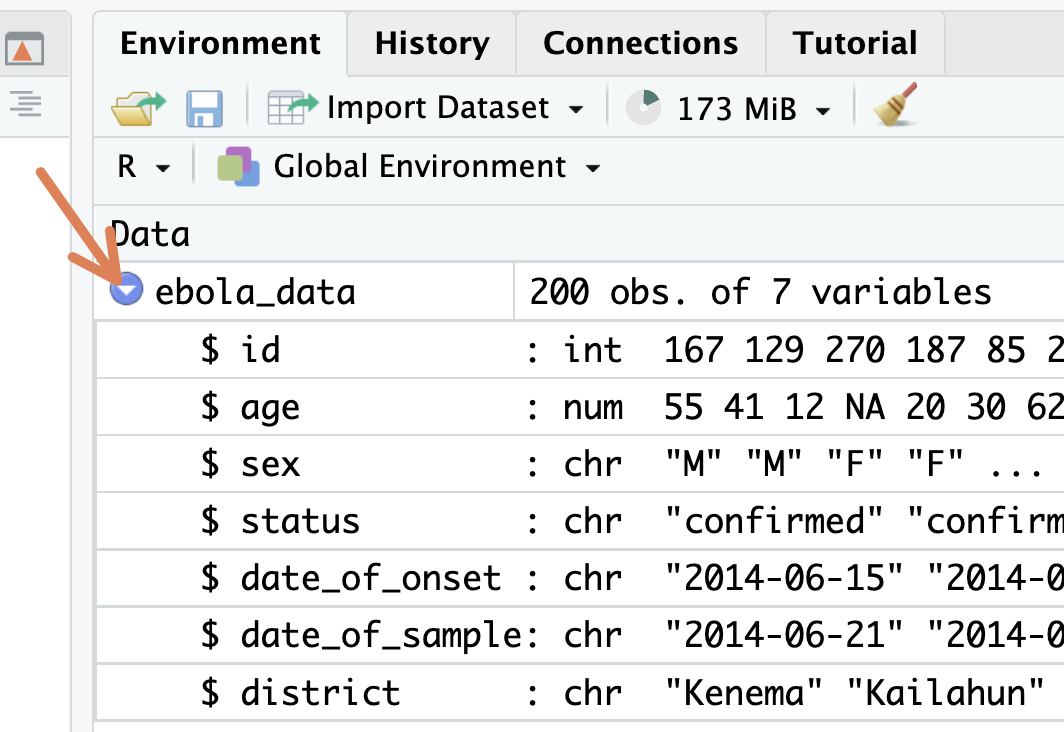Click the broom icon to clear environment
Screen dimensions: 1064x732
[895, 105]
